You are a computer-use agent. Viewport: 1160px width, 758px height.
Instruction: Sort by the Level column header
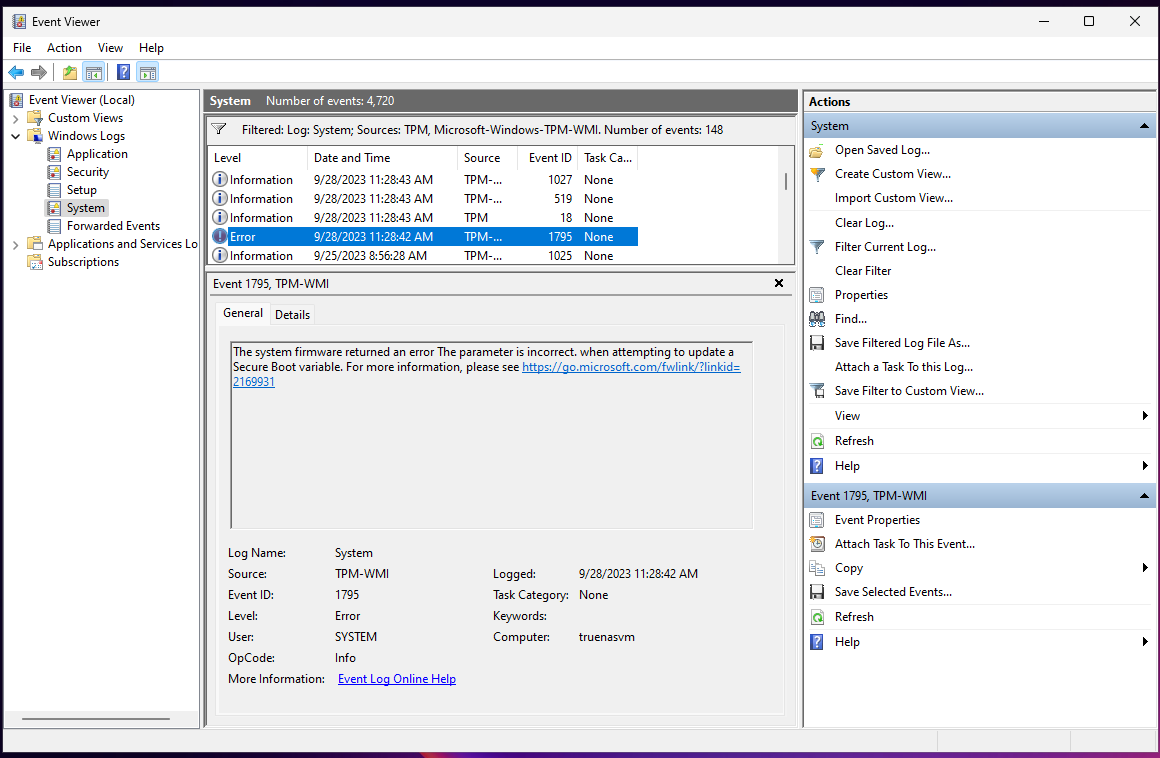click(257, 158)
